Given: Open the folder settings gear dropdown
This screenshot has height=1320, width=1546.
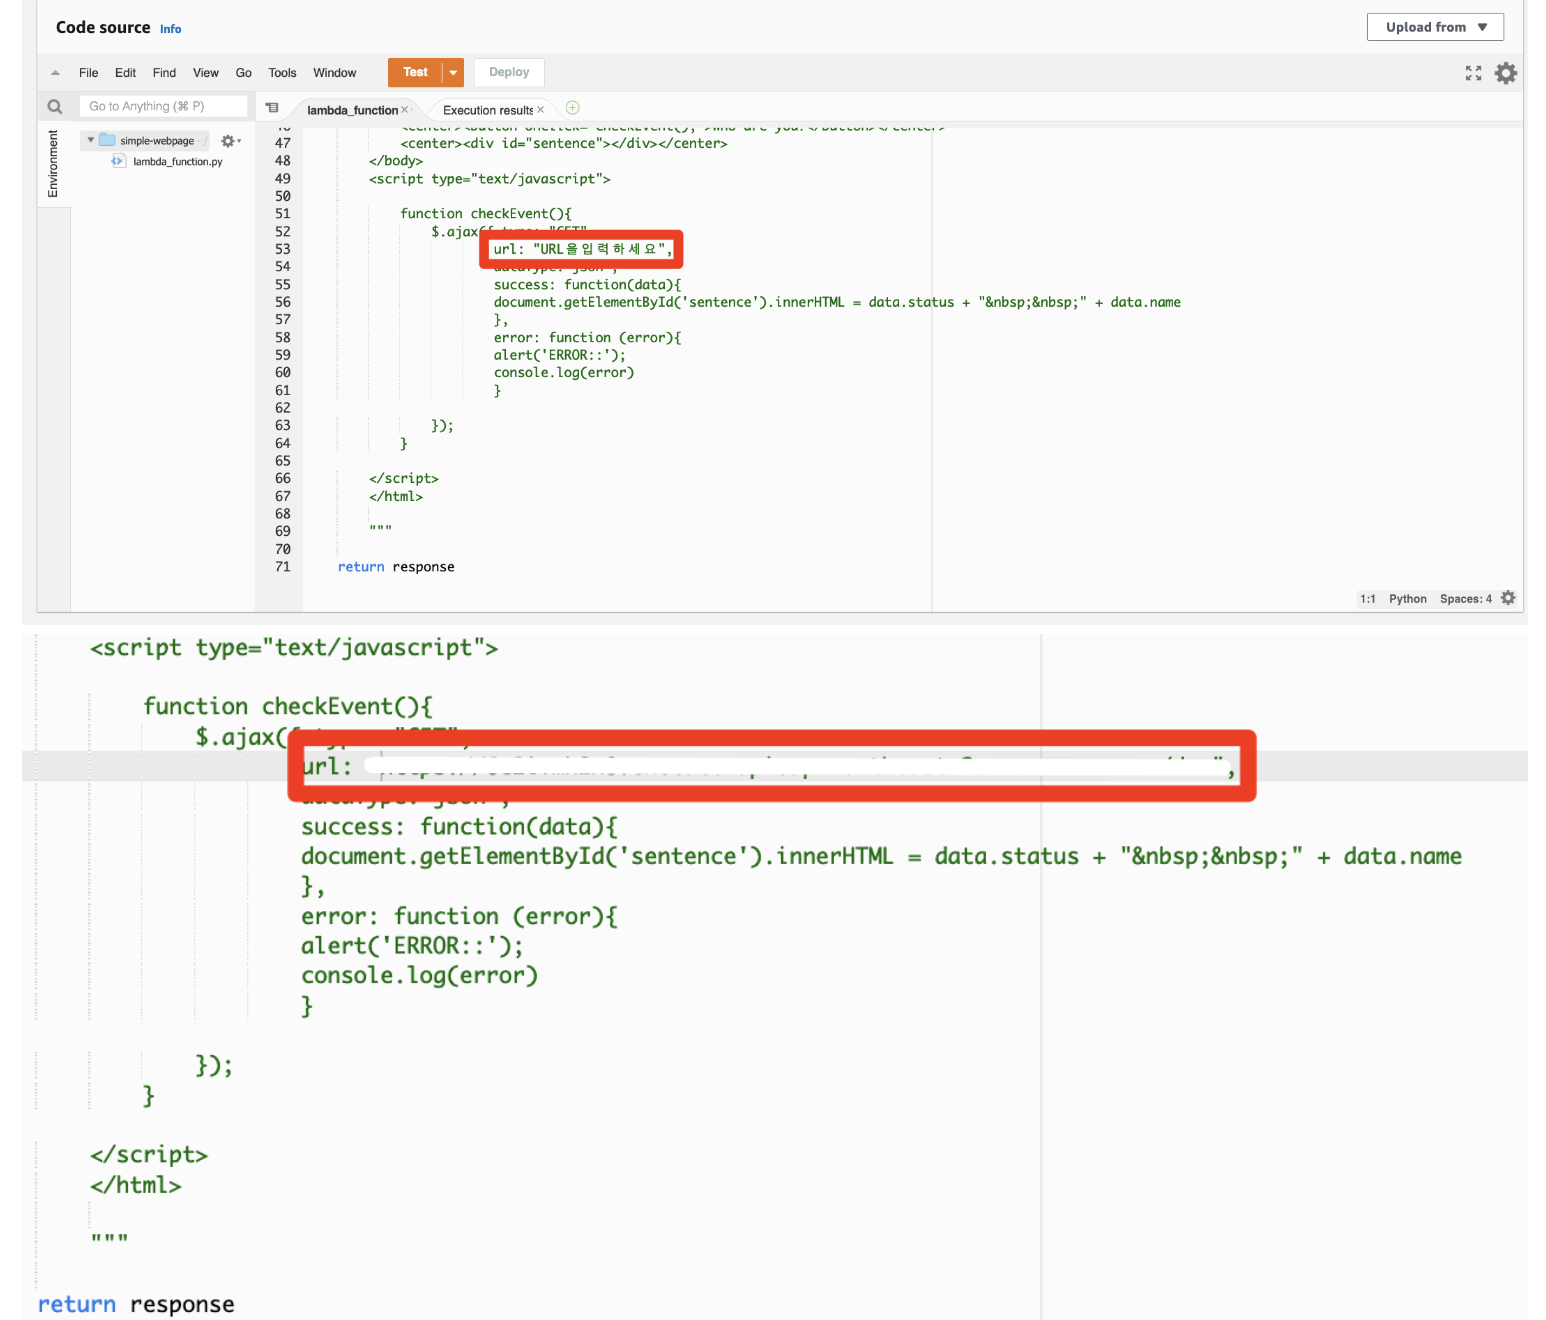Looking at the screenshot, I should [231, 141].
